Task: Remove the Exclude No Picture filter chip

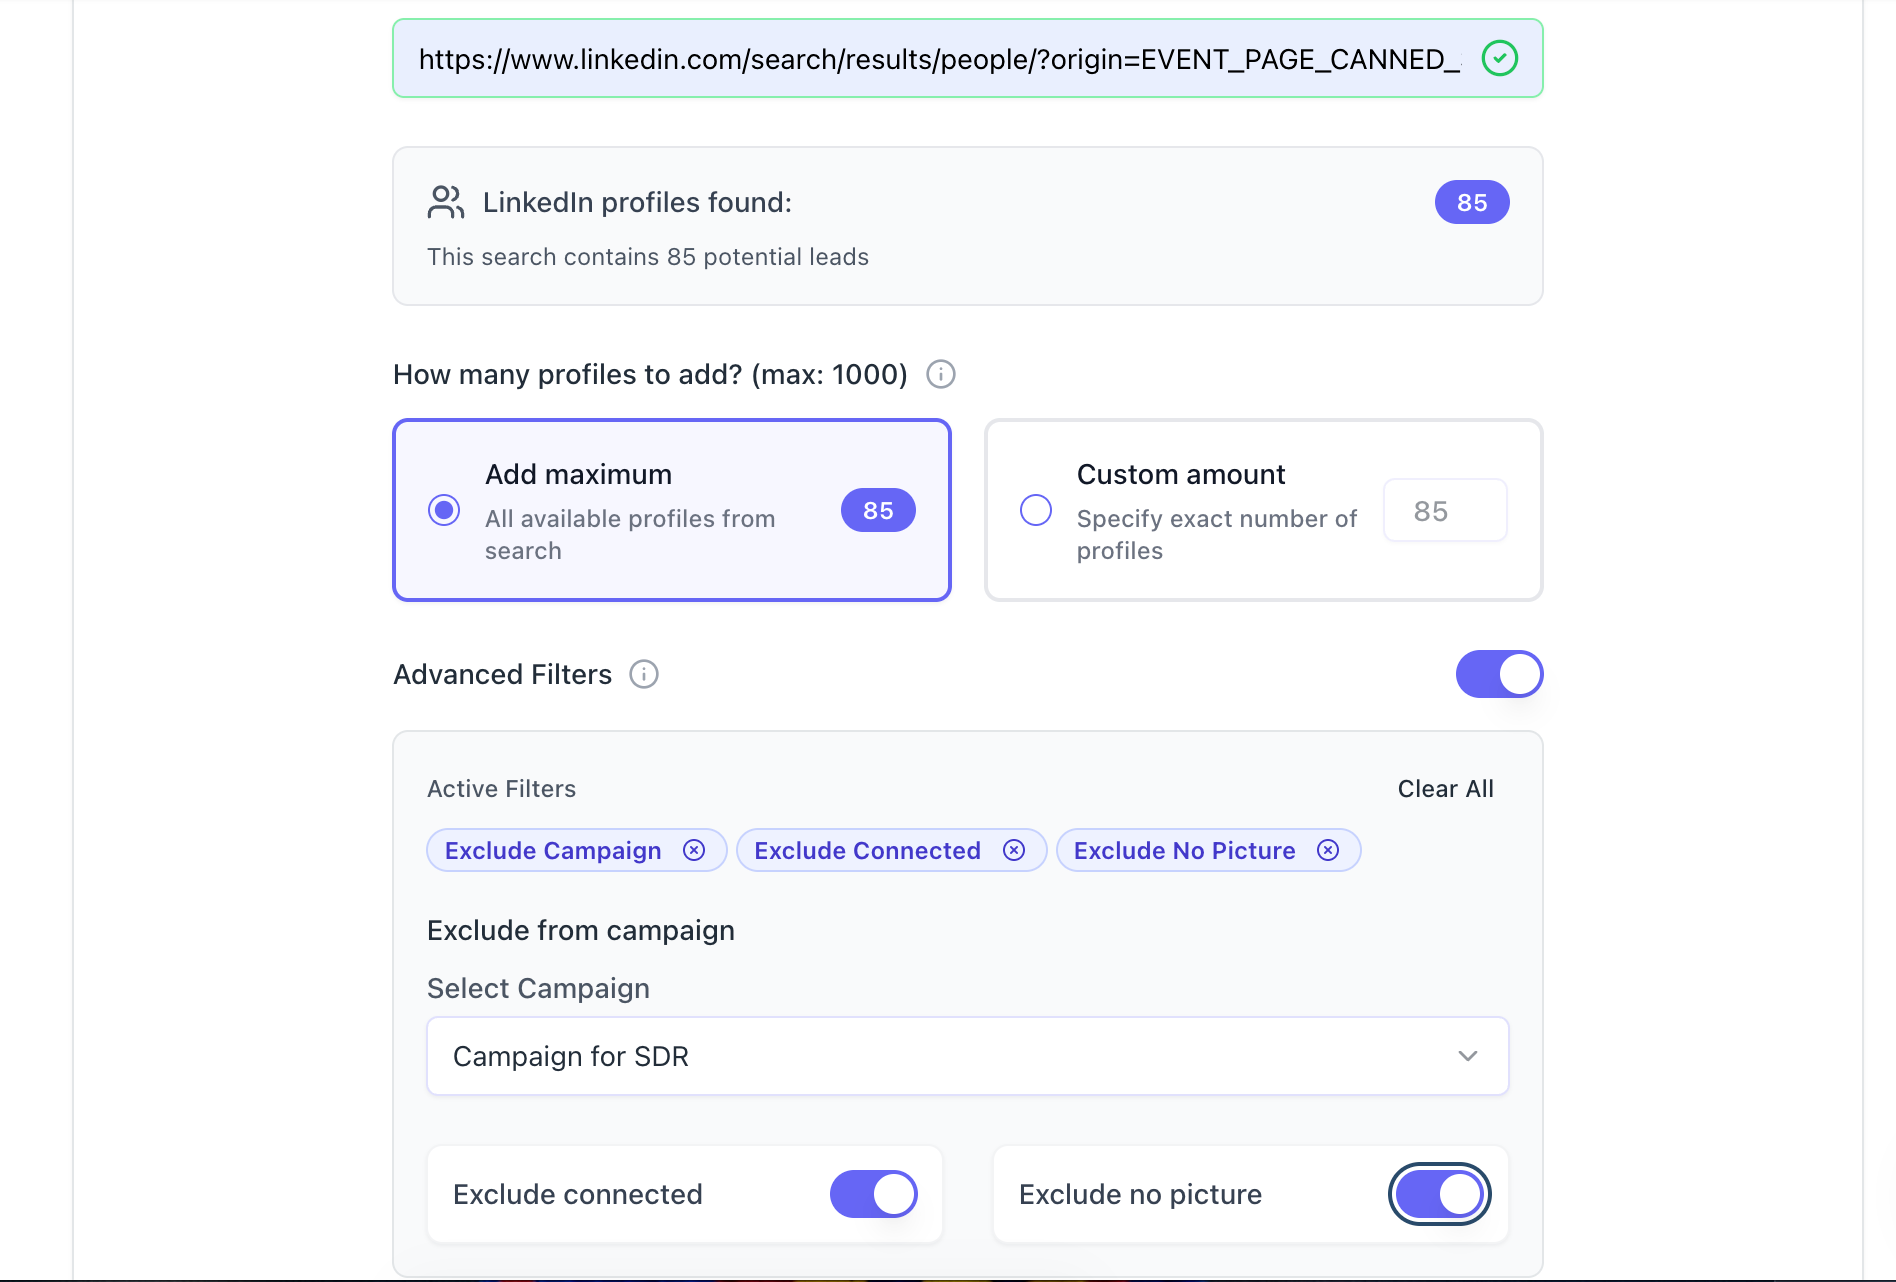Action: pyautogui.click(x=1328, y=850)
